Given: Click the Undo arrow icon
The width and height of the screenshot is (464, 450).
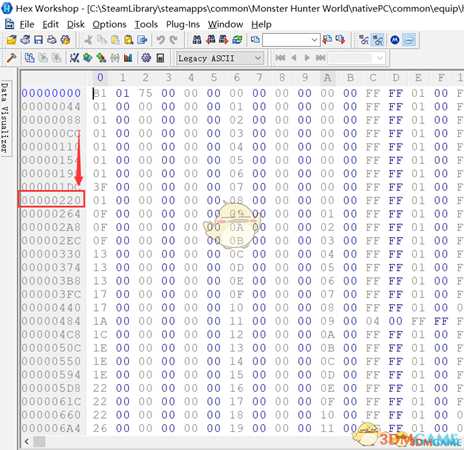Looking at the screenshot, I should (161, 40).
